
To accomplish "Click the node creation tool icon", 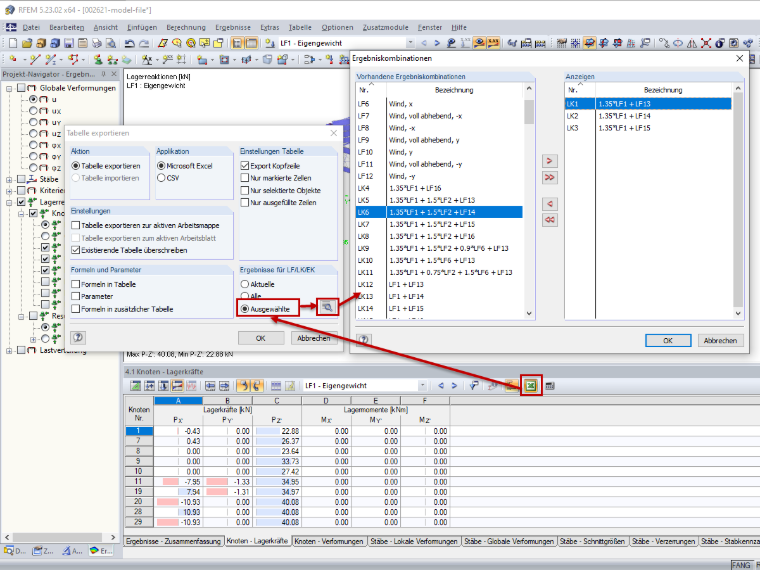I will pyautogui.click(x=12, y=60).
